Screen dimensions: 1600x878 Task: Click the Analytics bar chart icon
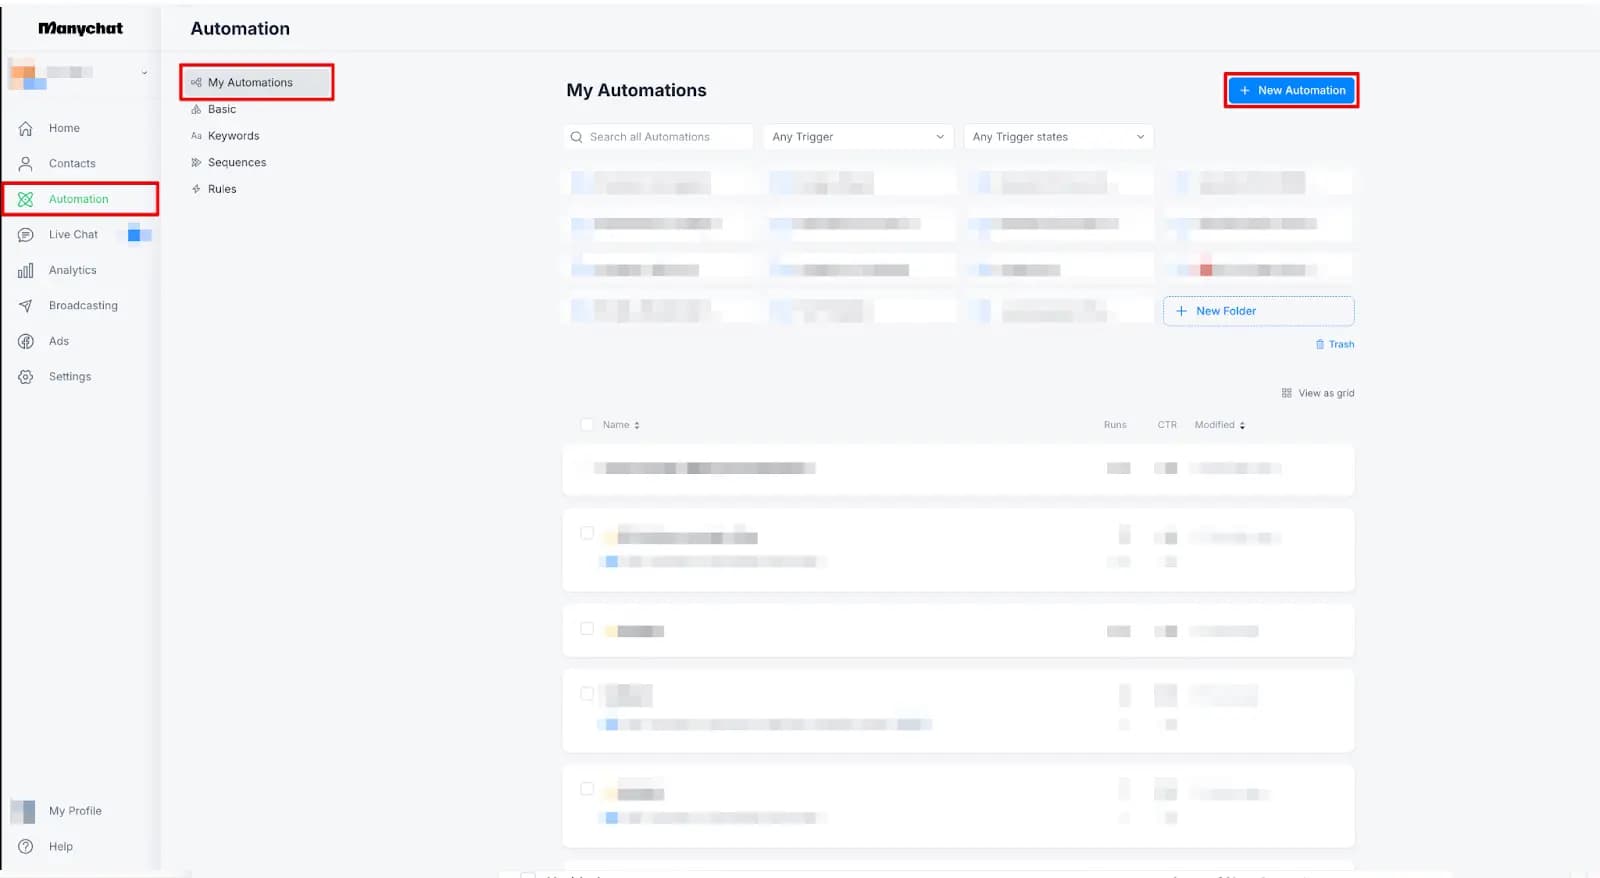pos(26,270)
